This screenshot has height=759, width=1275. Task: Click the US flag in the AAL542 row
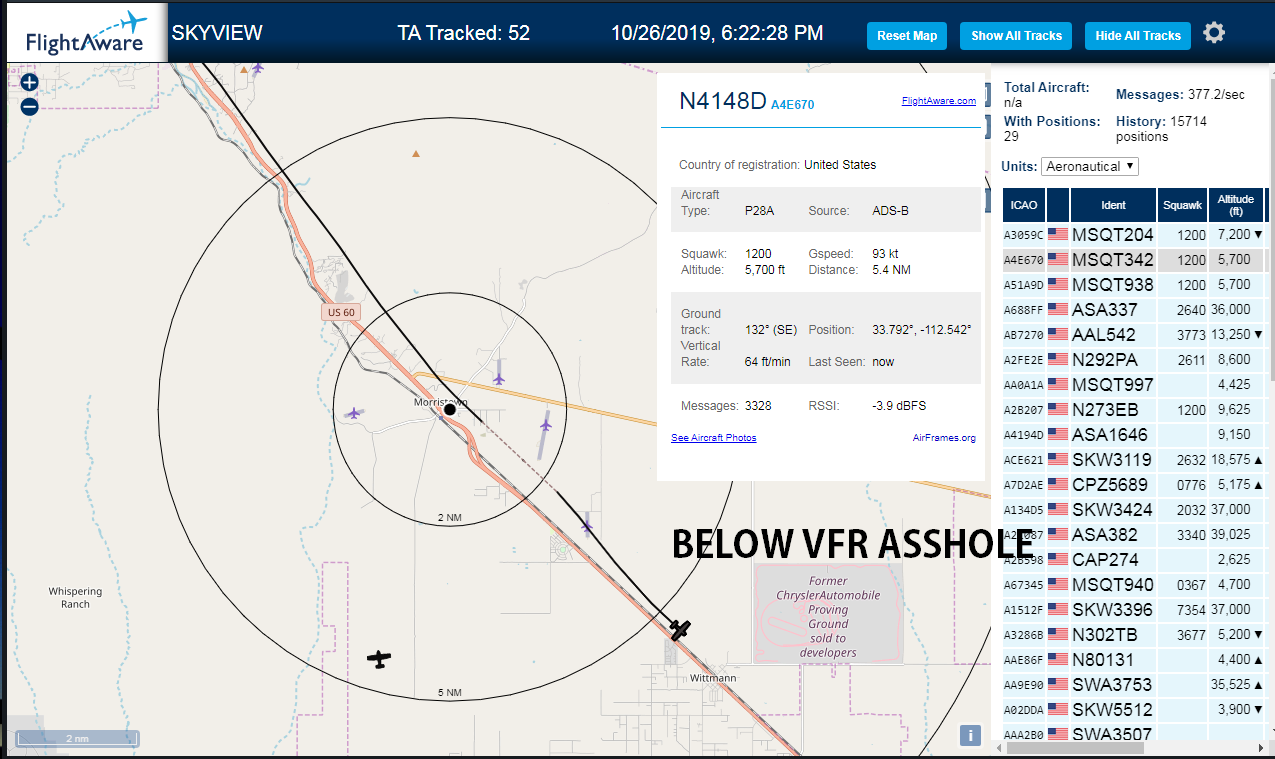[1058, 334]
